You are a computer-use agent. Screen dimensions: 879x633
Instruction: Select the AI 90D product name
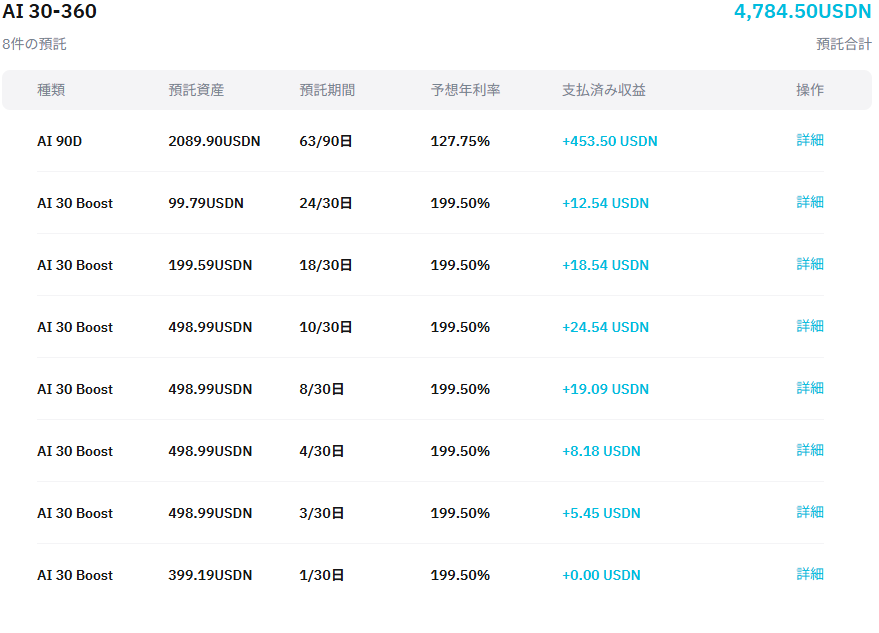(x=59, y=141)
